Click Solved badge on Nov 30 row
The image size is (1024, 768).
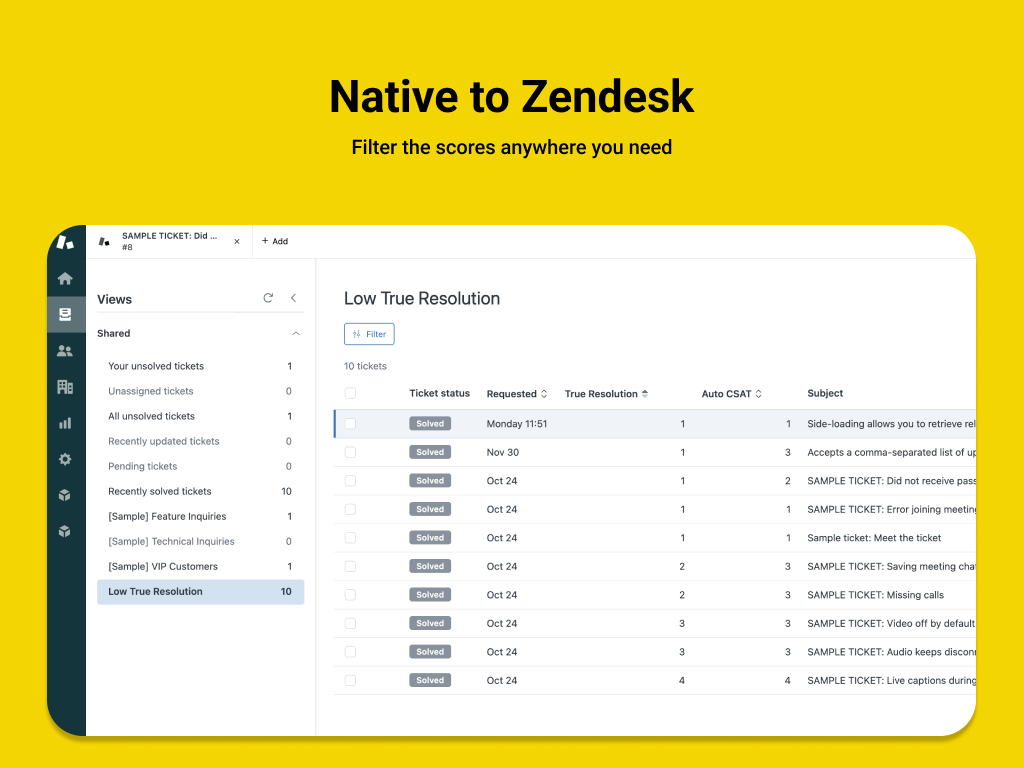coord(430,452)
